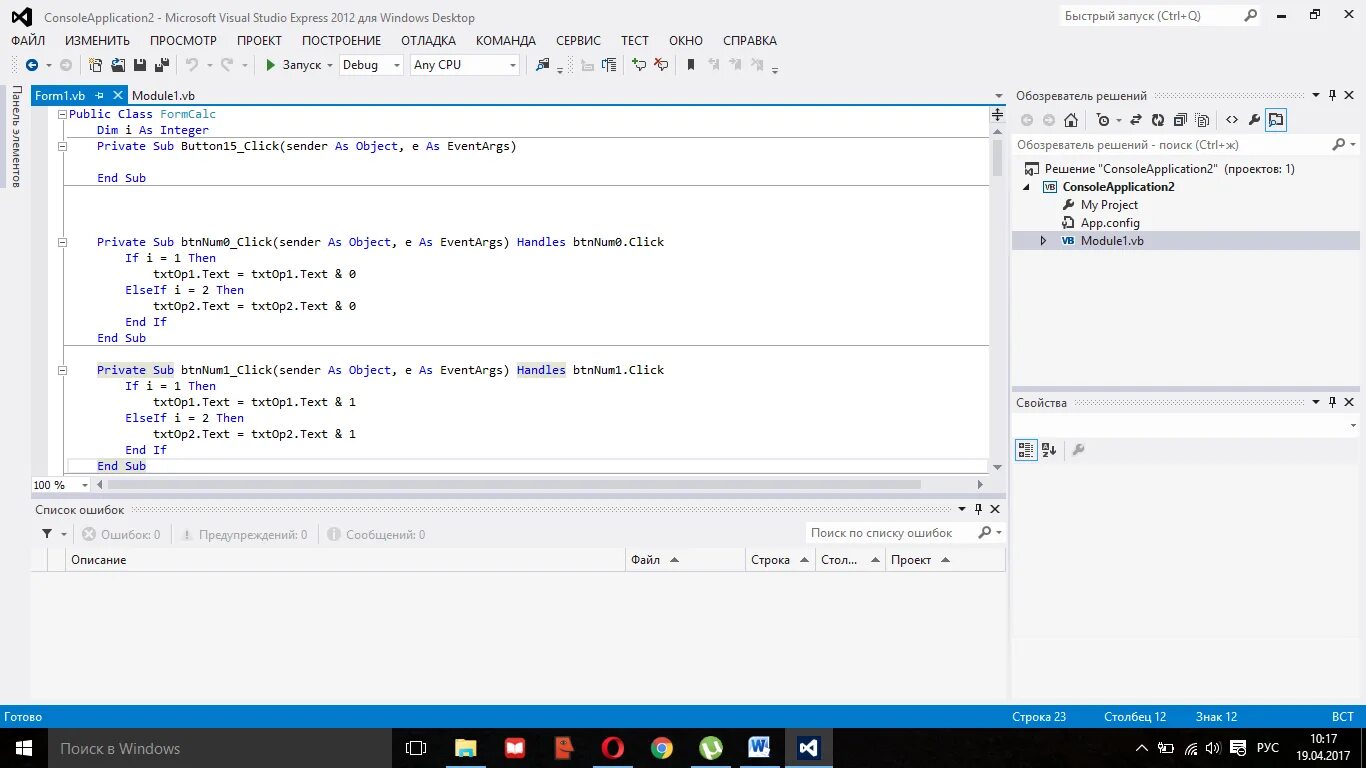Viewport: 1366px width, 768px height.
Task: Click the editor horizontal scrollbar
Action: tap(513, 485)
